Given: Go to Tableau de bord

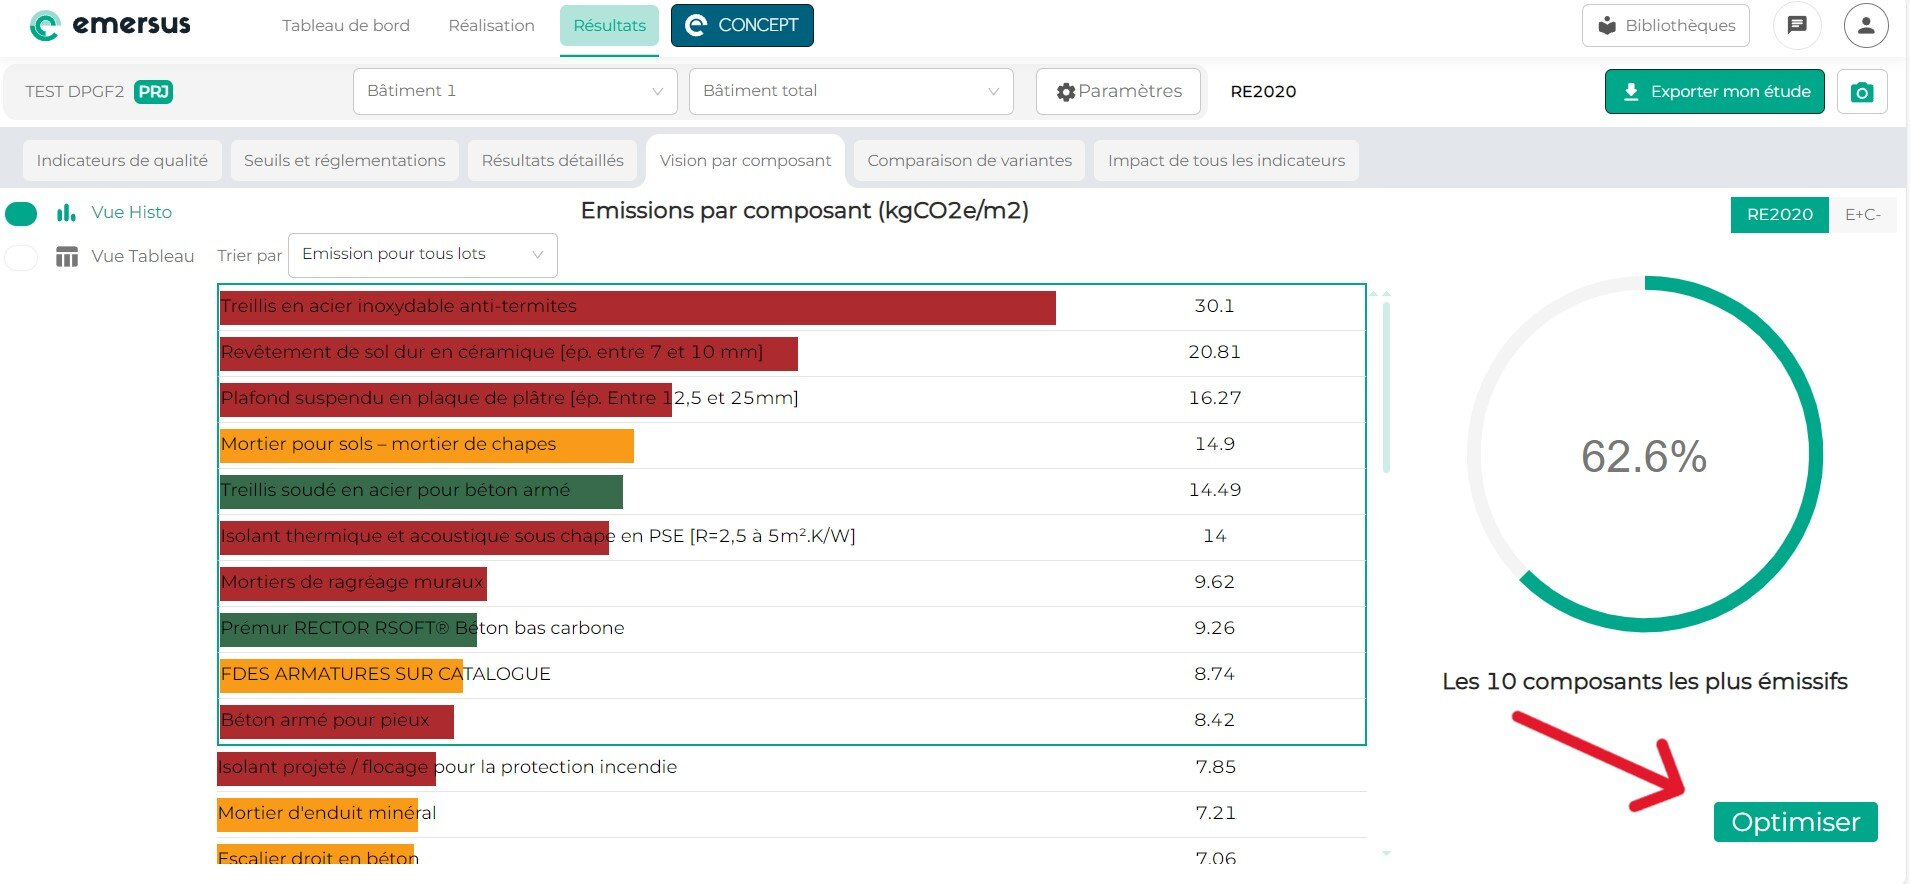Looking at the screenshot, I should [x=346, y=26].
